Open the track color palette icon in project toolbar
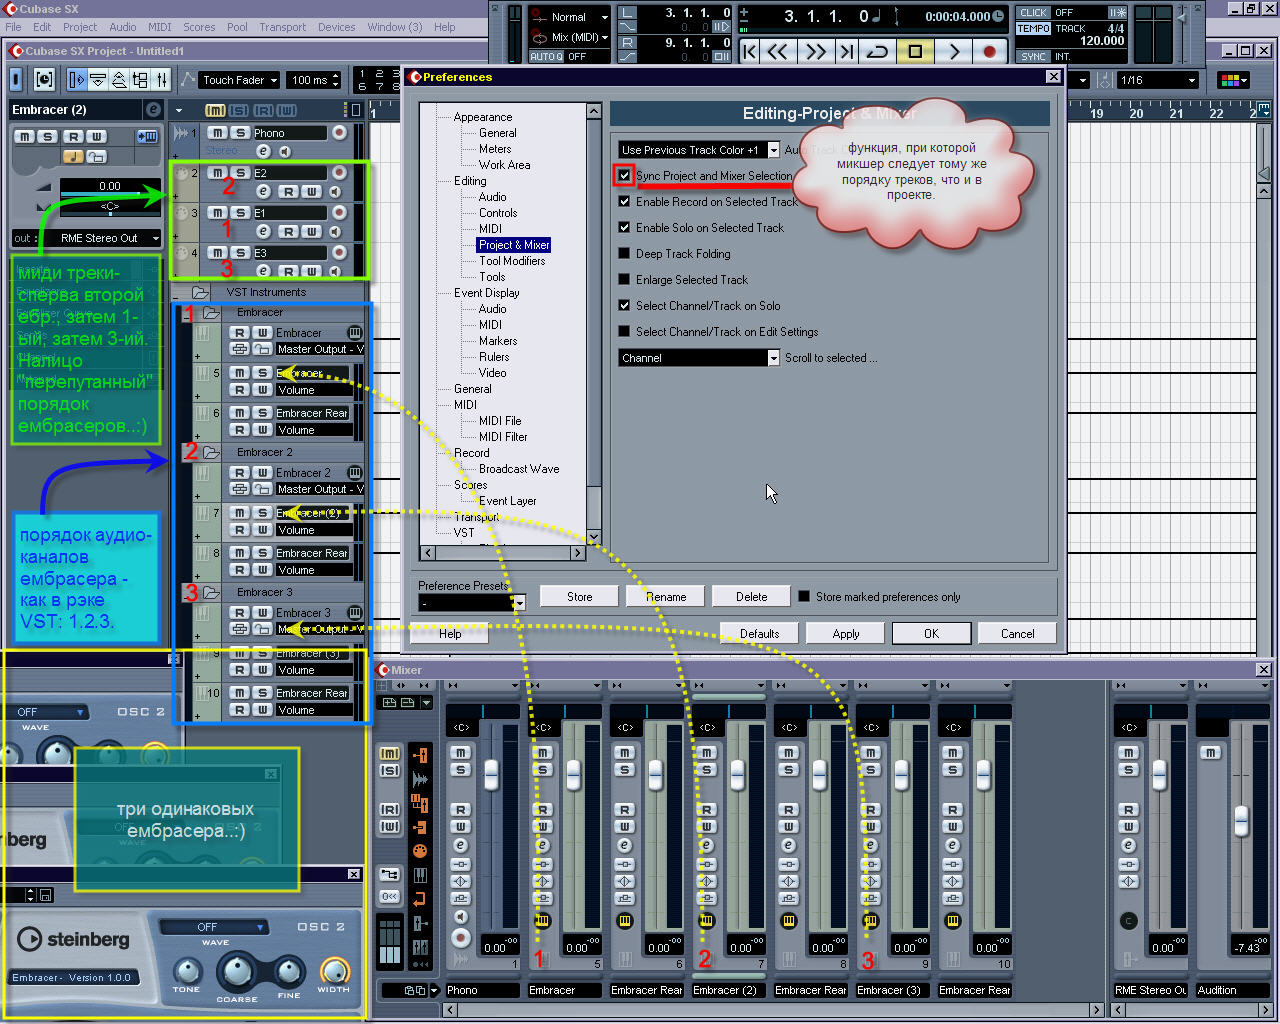The width and height of the screenshot is (1280, 1024). tap(1232, 80)
